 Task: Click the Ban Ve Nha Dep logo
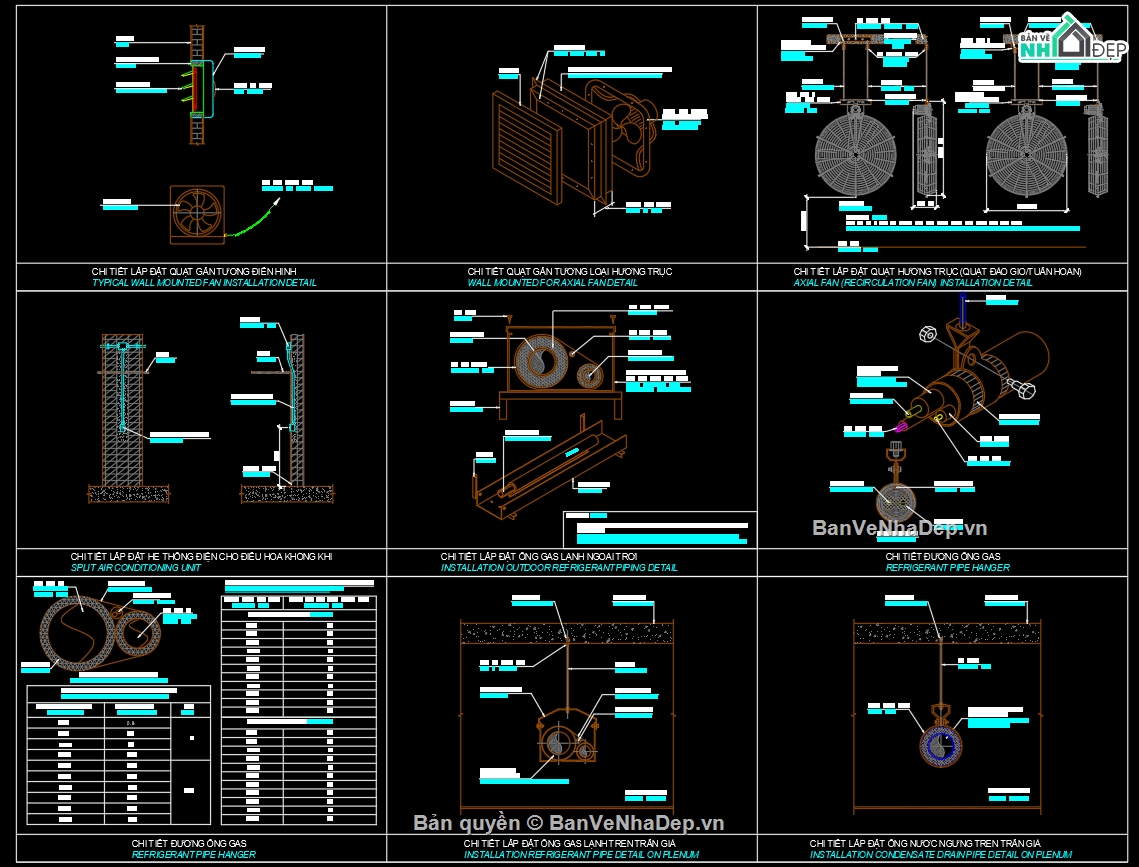pos(1072,38)
